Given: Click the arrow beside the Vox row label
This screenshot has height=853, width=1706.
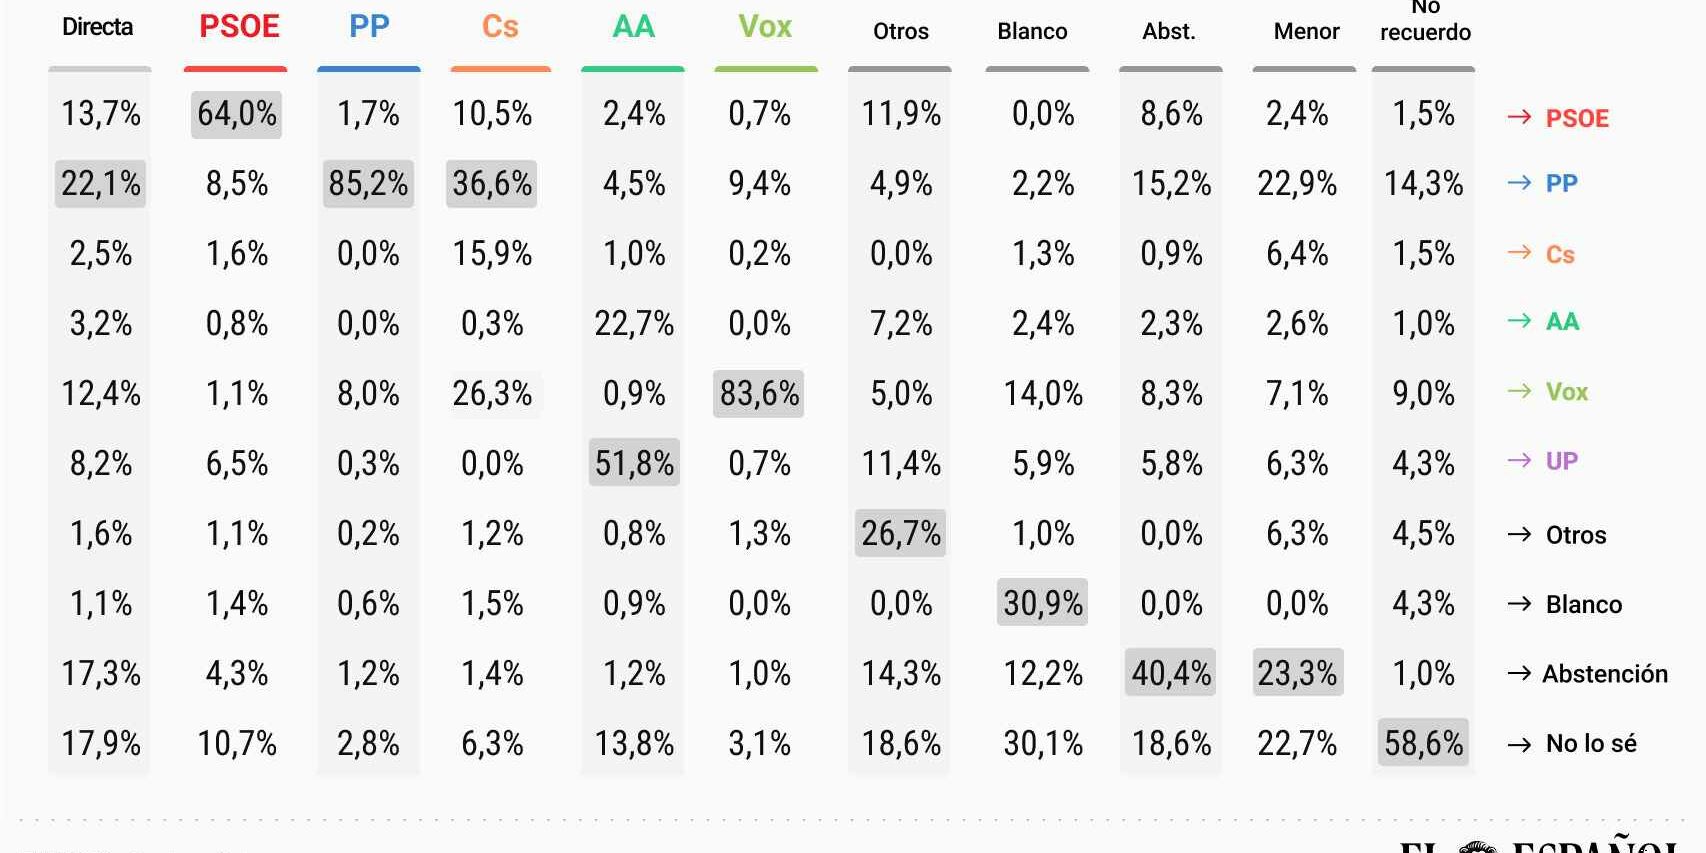Looking at the screenshot, I should 1518,391.
